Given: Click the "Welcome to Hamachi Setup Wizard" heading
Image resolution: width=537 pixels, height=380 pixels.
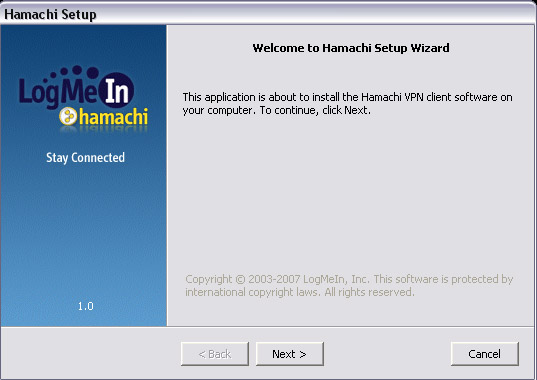Looking at the screenshot, I should tap(351, 48).
